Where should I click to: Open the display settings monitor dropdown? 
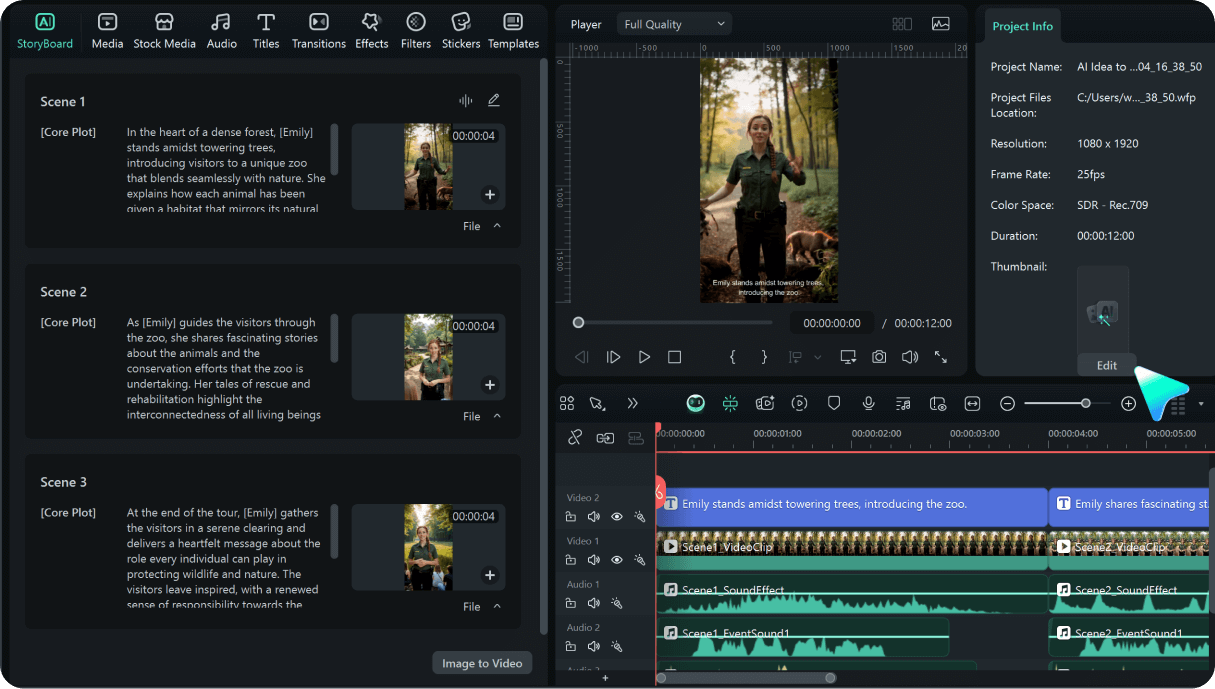[848, 357]
